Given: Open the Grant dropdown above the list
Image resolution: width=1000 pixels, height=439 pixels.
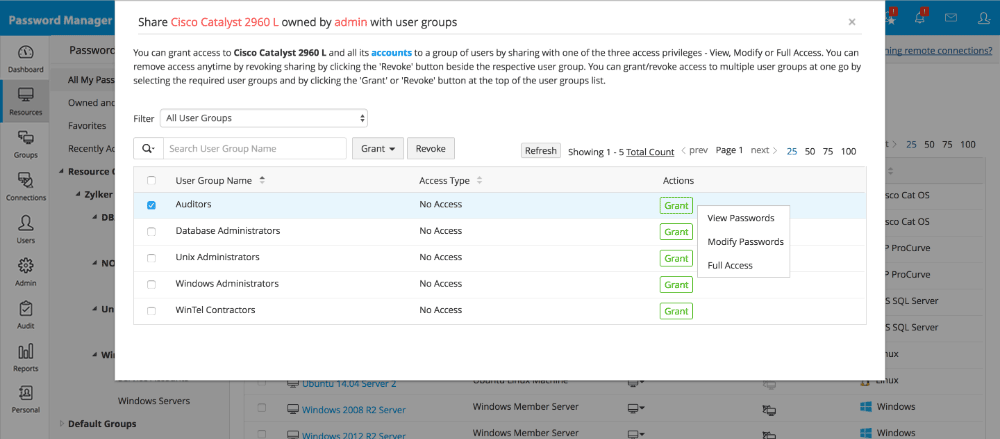Looking at the screenshot, I should pos(376,149).
